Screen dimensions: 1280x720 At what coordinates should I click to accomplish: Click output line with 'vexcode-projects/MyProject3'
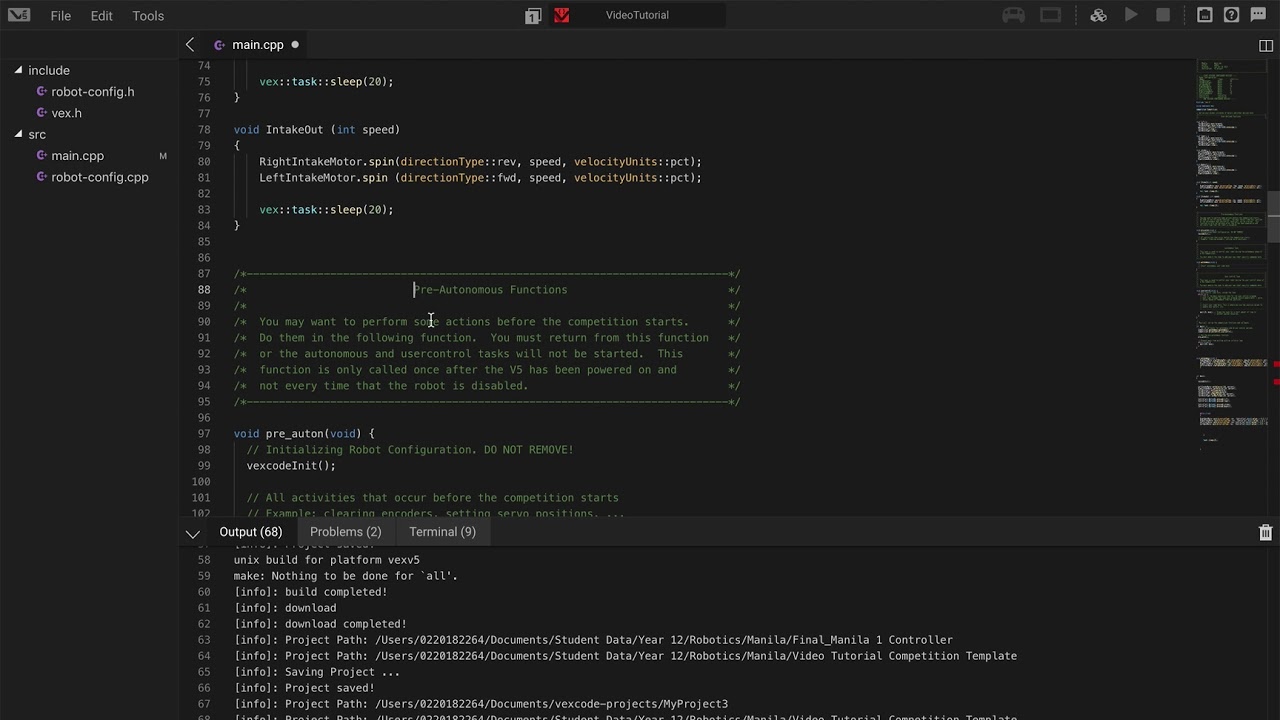[481, 704]
